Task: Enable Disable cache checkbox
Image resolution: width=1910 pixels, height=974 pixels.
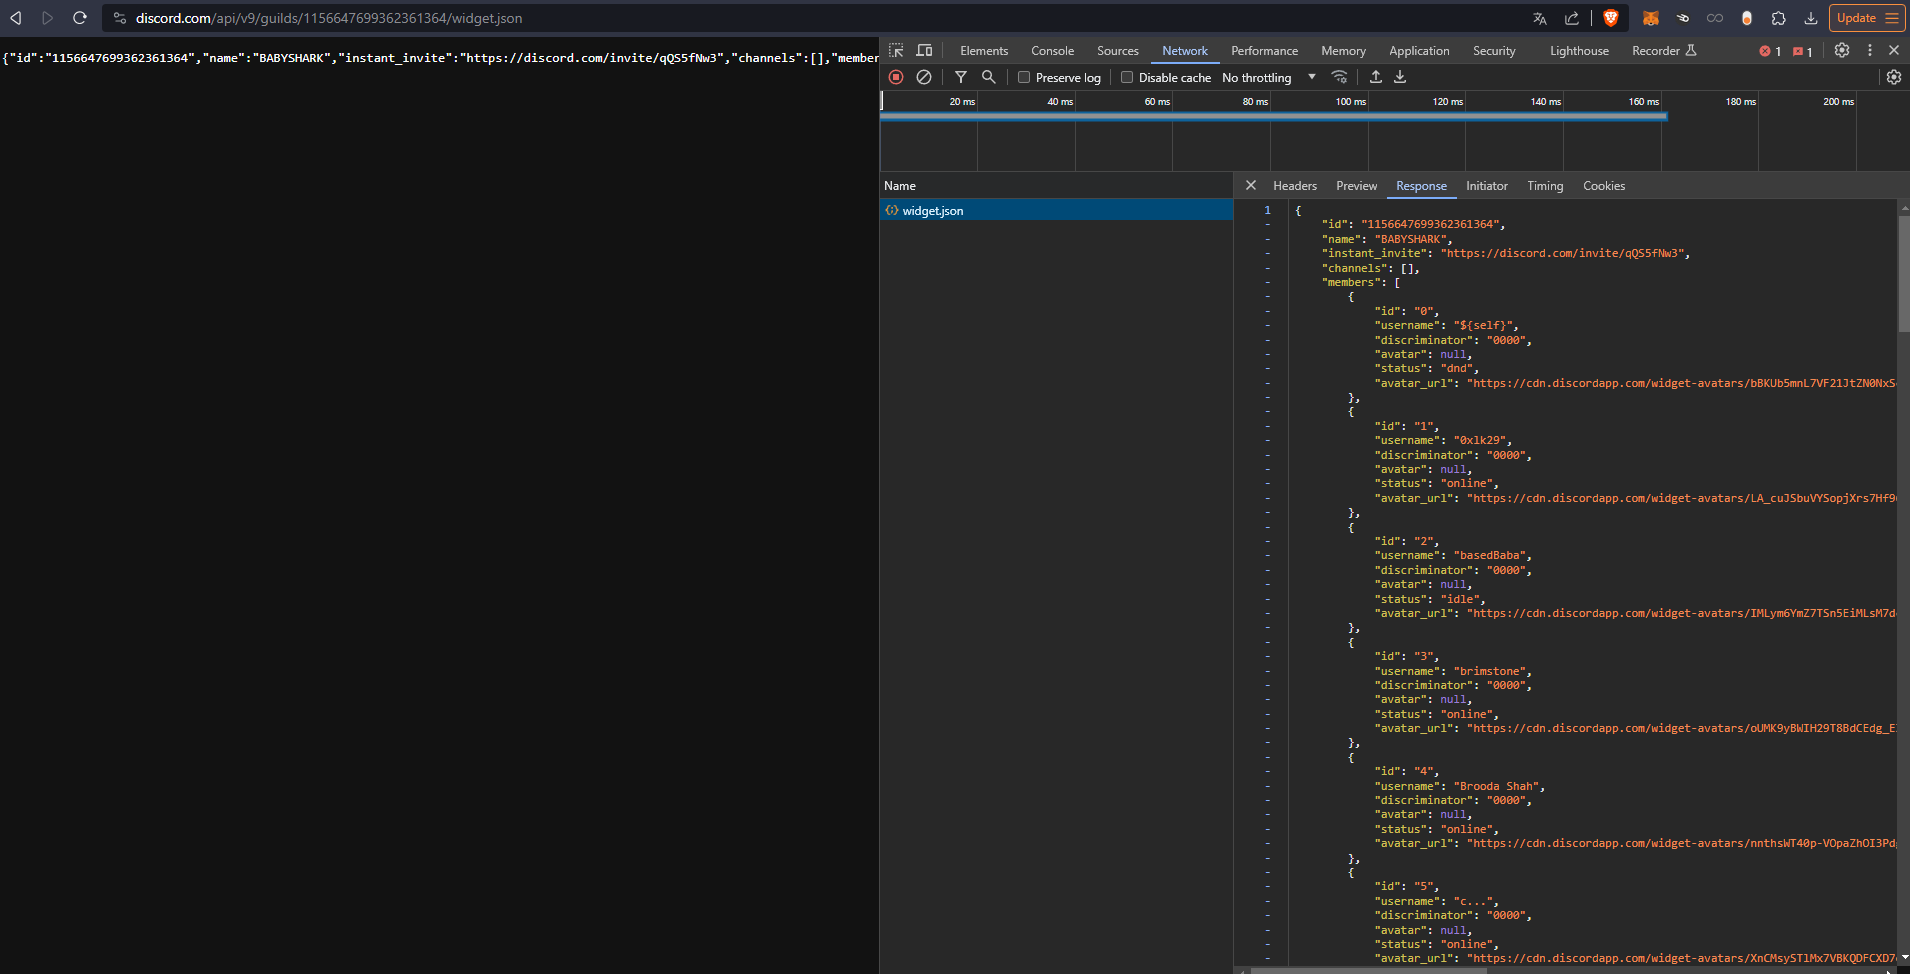Action: coord(1127,77)
